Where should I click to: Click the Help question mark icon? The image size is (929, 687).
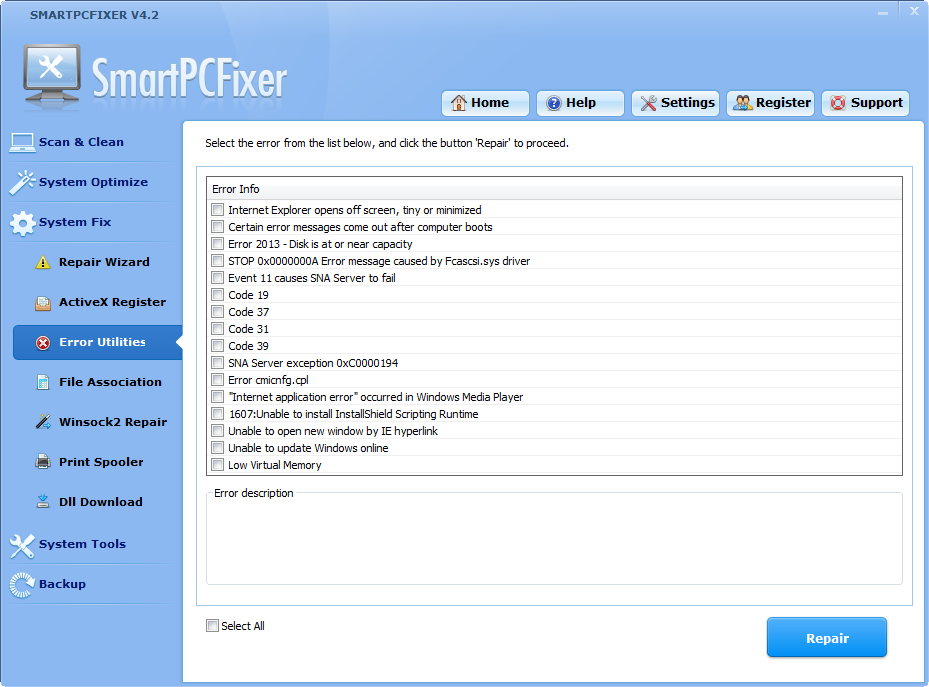click(x=553, y=103)
